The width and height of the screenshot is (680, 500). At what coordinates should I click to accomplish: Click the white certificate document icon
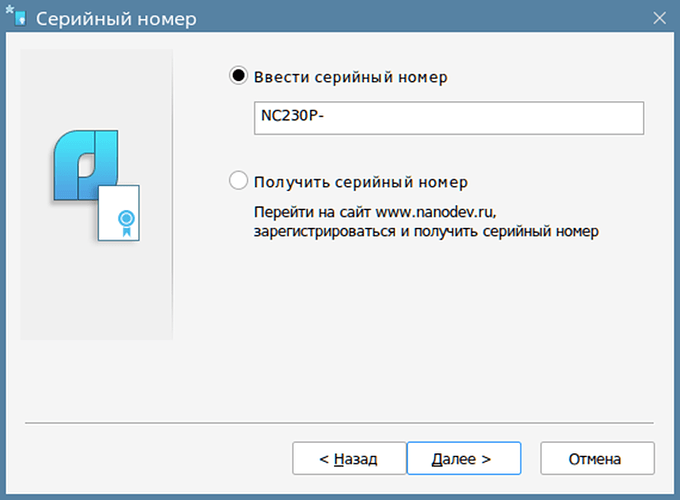click(x=119, y=213)
